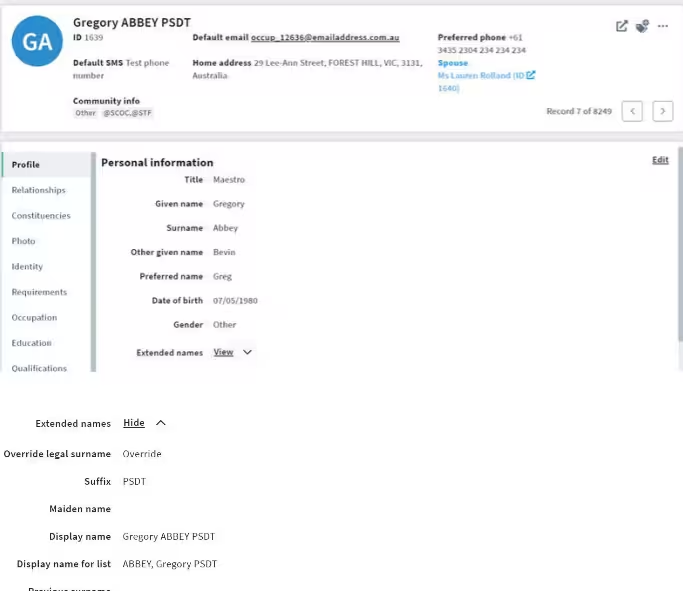
Task: Click Hide extended names link
Action: point(134,423)
